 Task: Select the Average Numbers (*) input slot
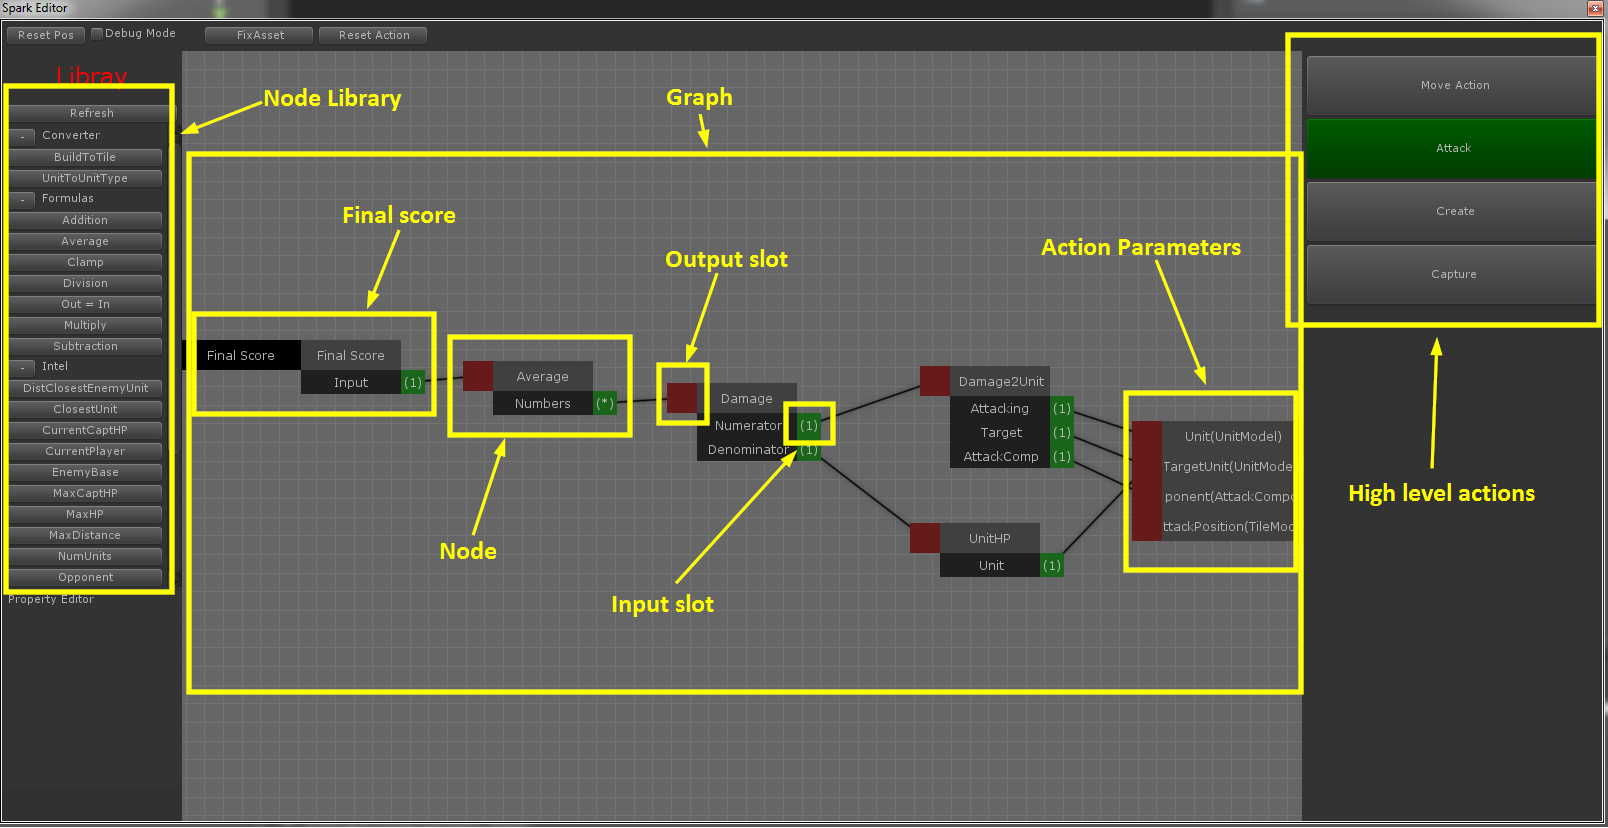click(x=605, y=403)
